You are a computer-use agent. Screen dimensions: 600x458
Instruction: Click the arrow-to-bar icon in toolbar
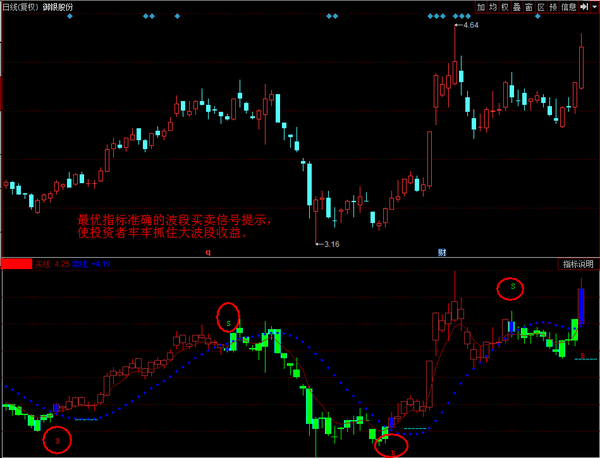[x=582, y=7]
